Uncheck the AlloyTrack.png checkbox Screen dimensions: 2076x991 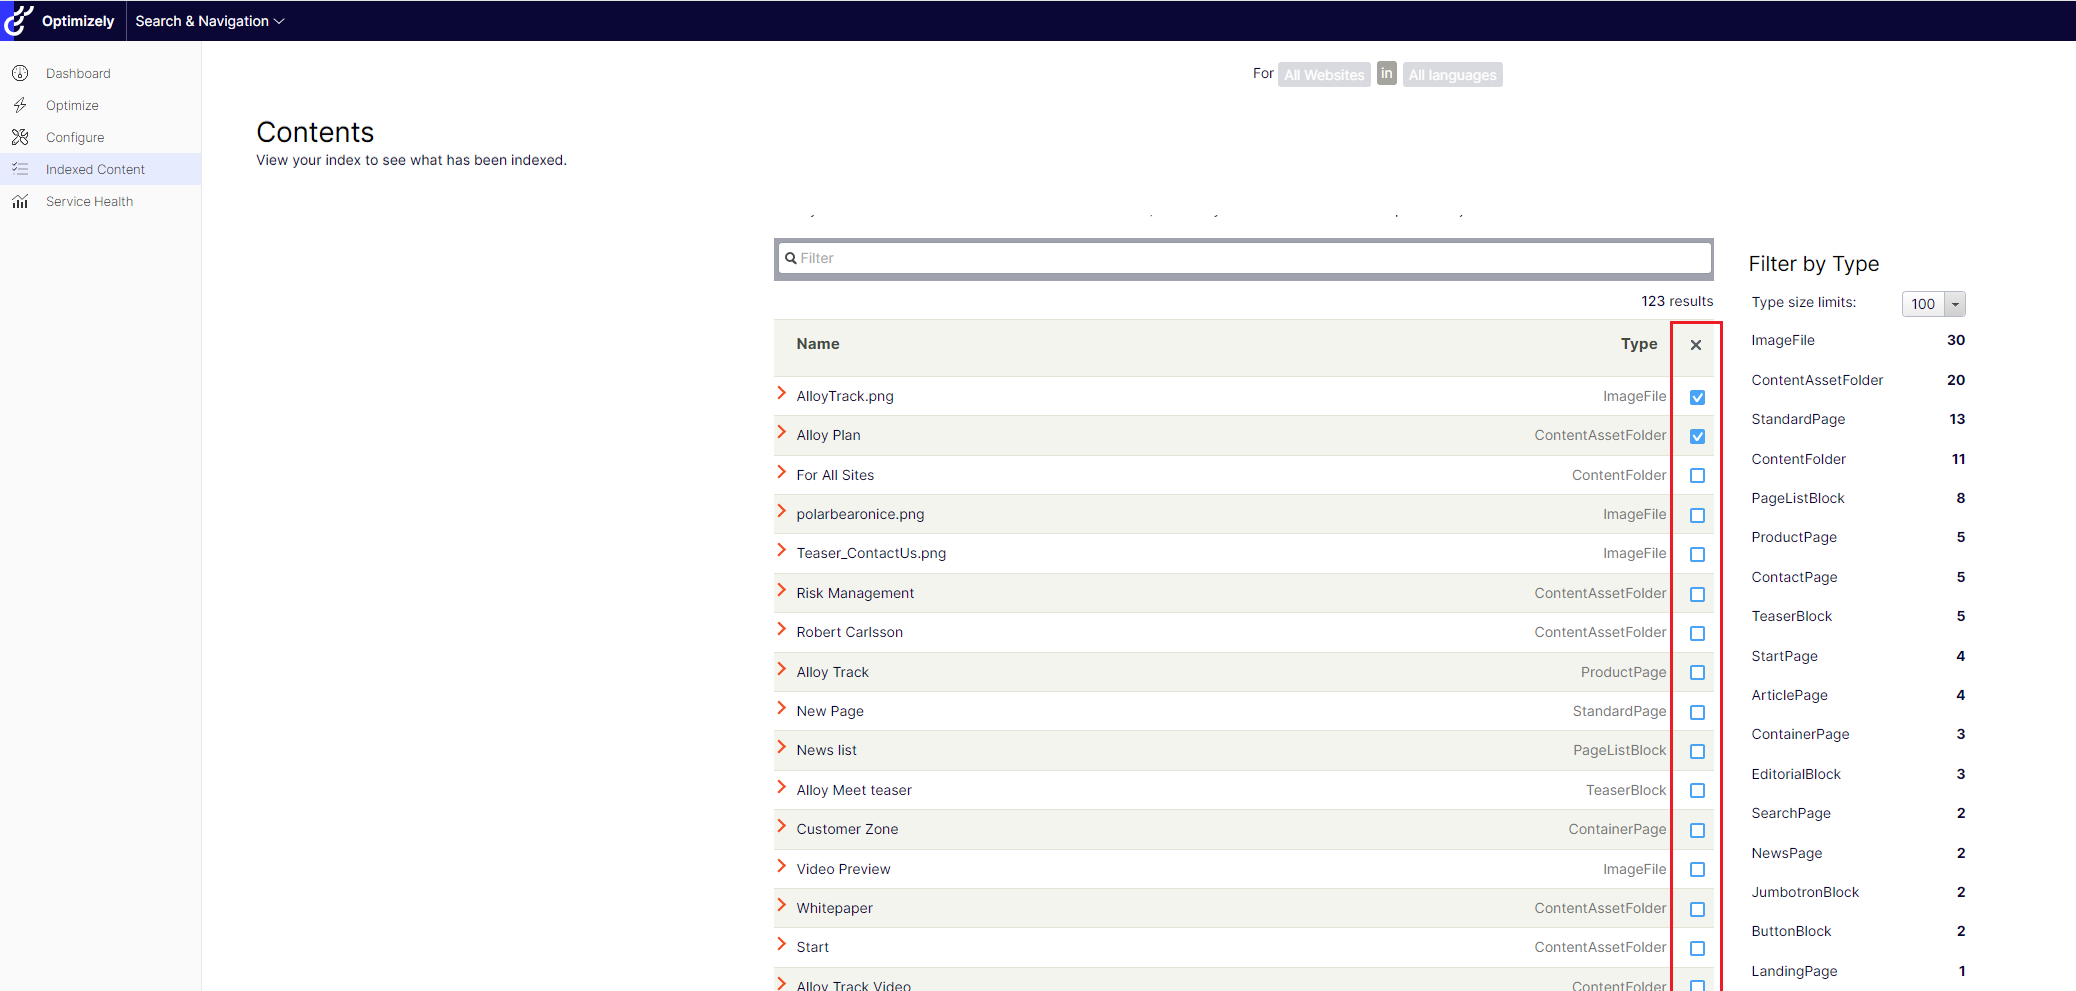pos(1697,397)
